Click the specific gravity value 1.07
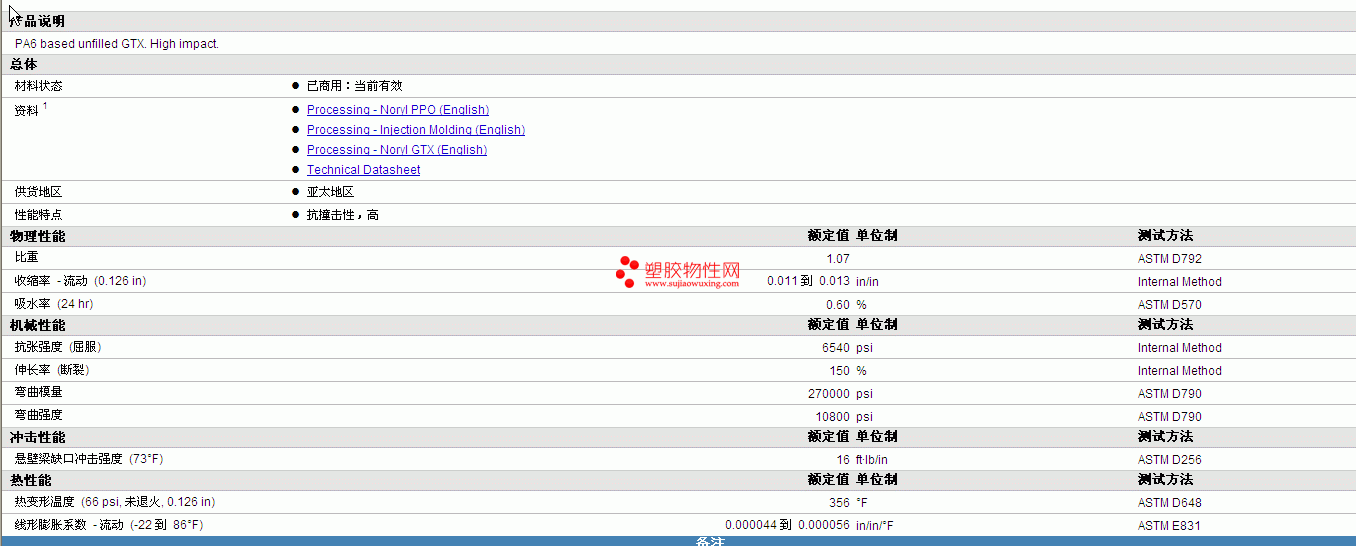Viewport: 1356px width, 546px height. [x=838, y=259]
